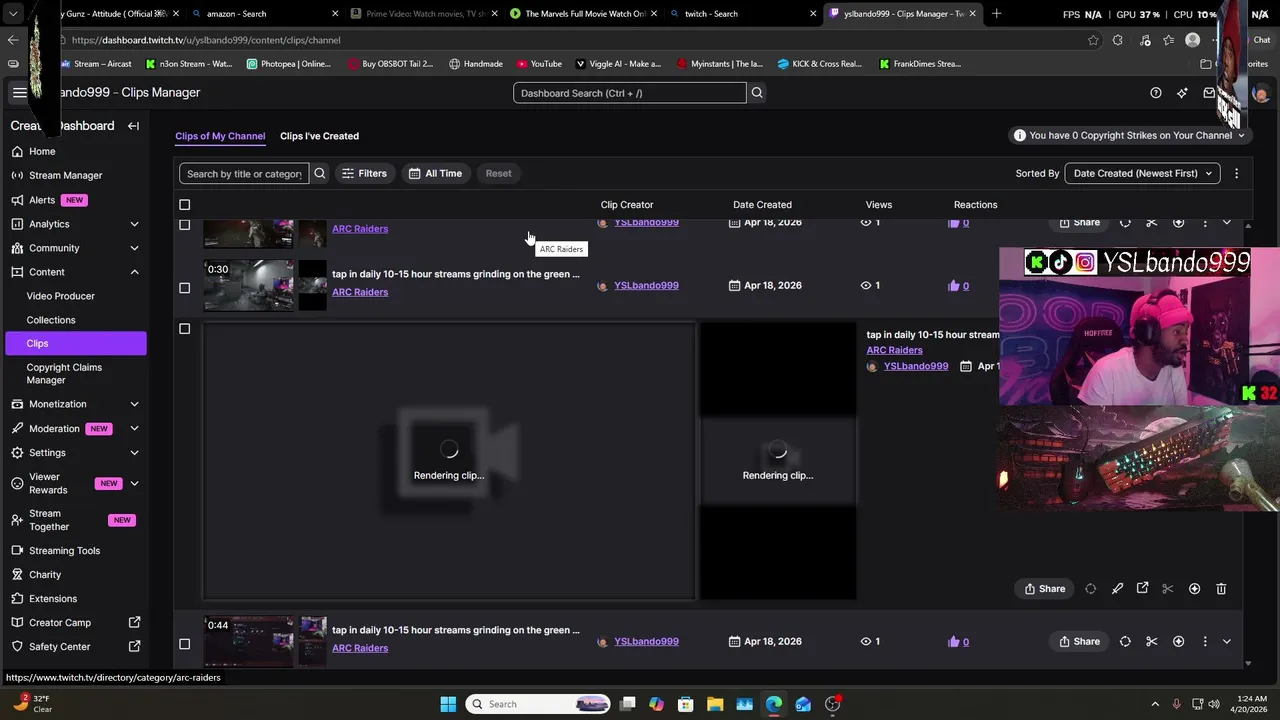Add this page to browser favorites star
This screenshot has height=720, width=1280.
point(1093,40)
